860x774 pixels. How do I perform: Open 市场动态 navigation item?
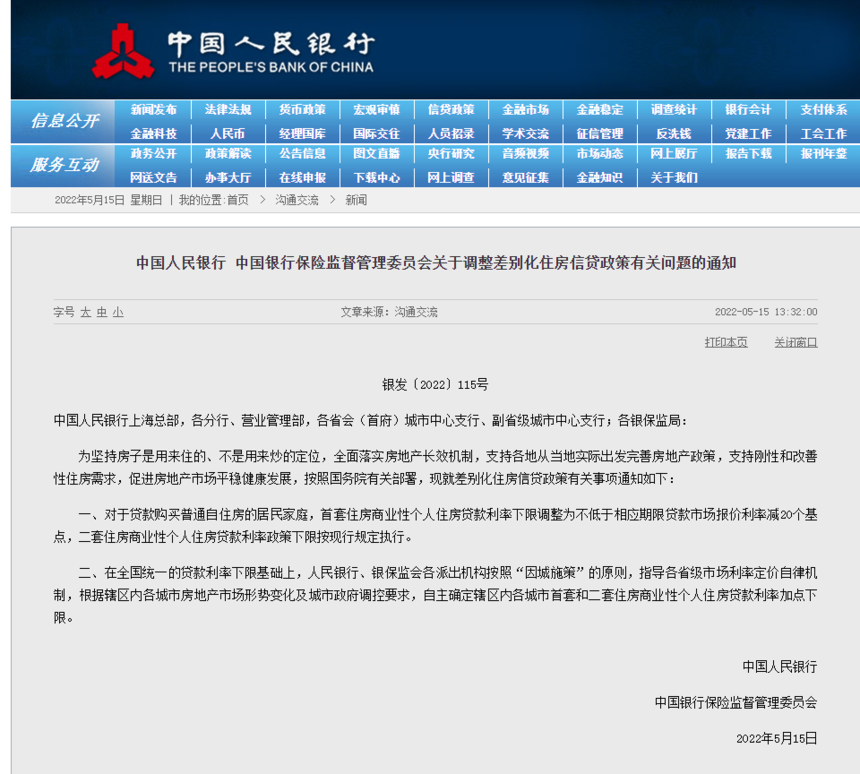[x=599, y=154]
